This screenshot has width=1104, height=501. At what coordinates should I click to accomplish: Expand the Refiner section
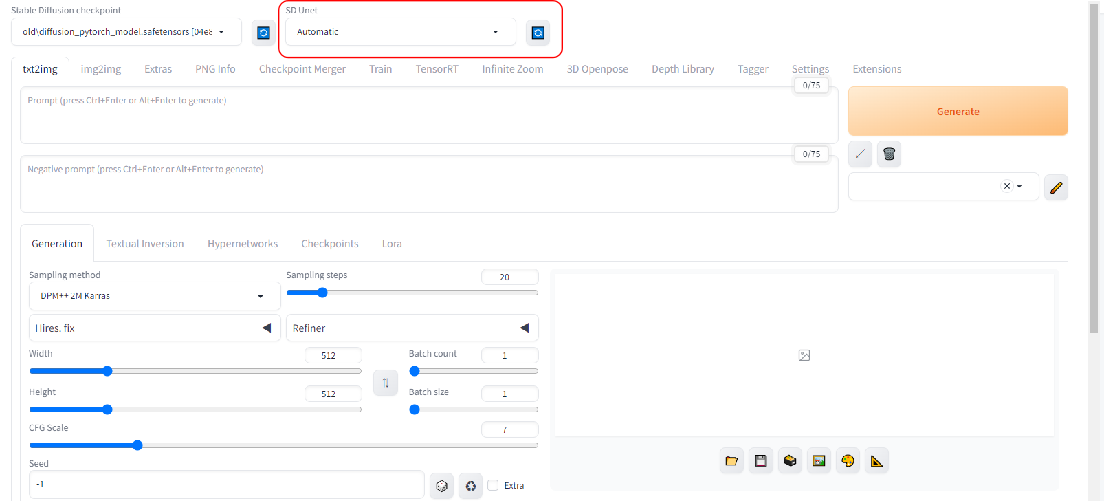[x=412, y=328]
